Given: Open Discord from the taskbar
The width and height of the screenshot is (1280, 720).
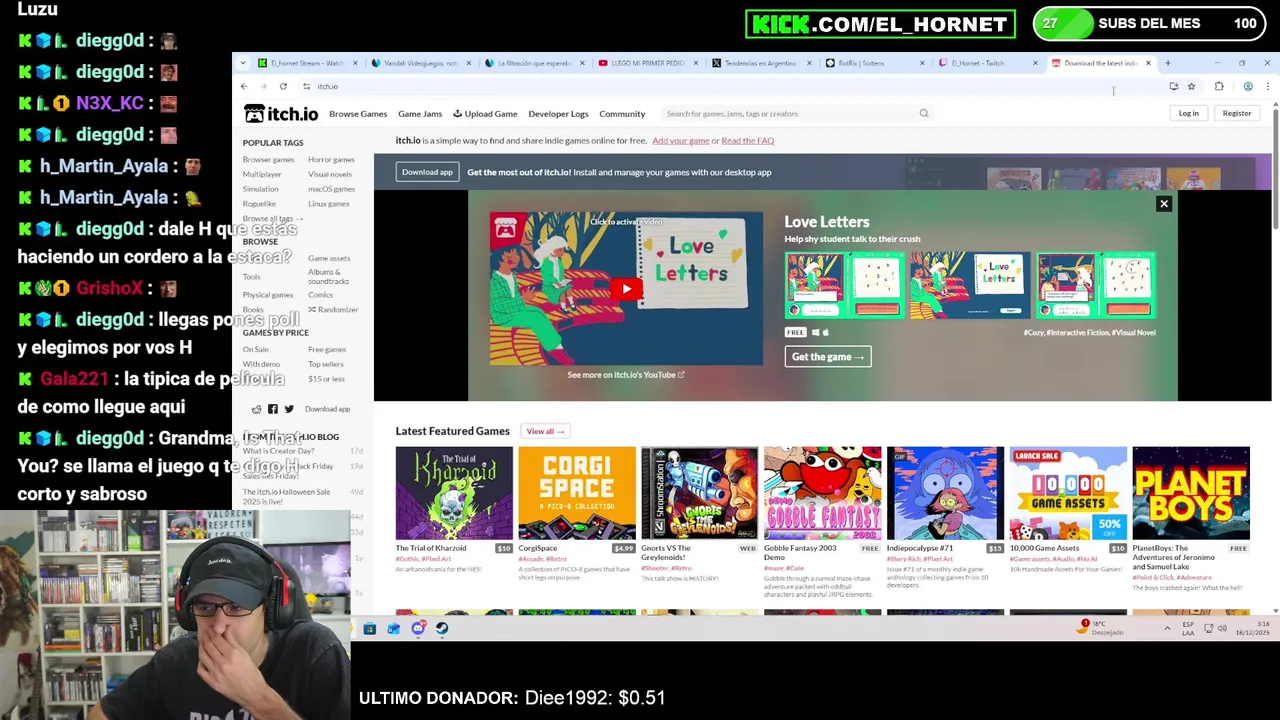Looking at the screenshot, I should coord(418,629).
